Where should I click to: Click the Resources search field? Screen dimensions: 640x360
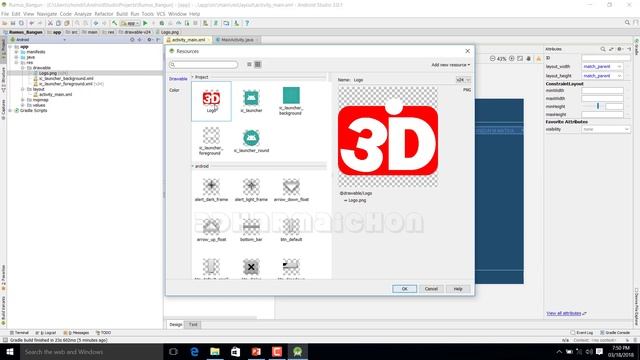(x=203, y=64)
